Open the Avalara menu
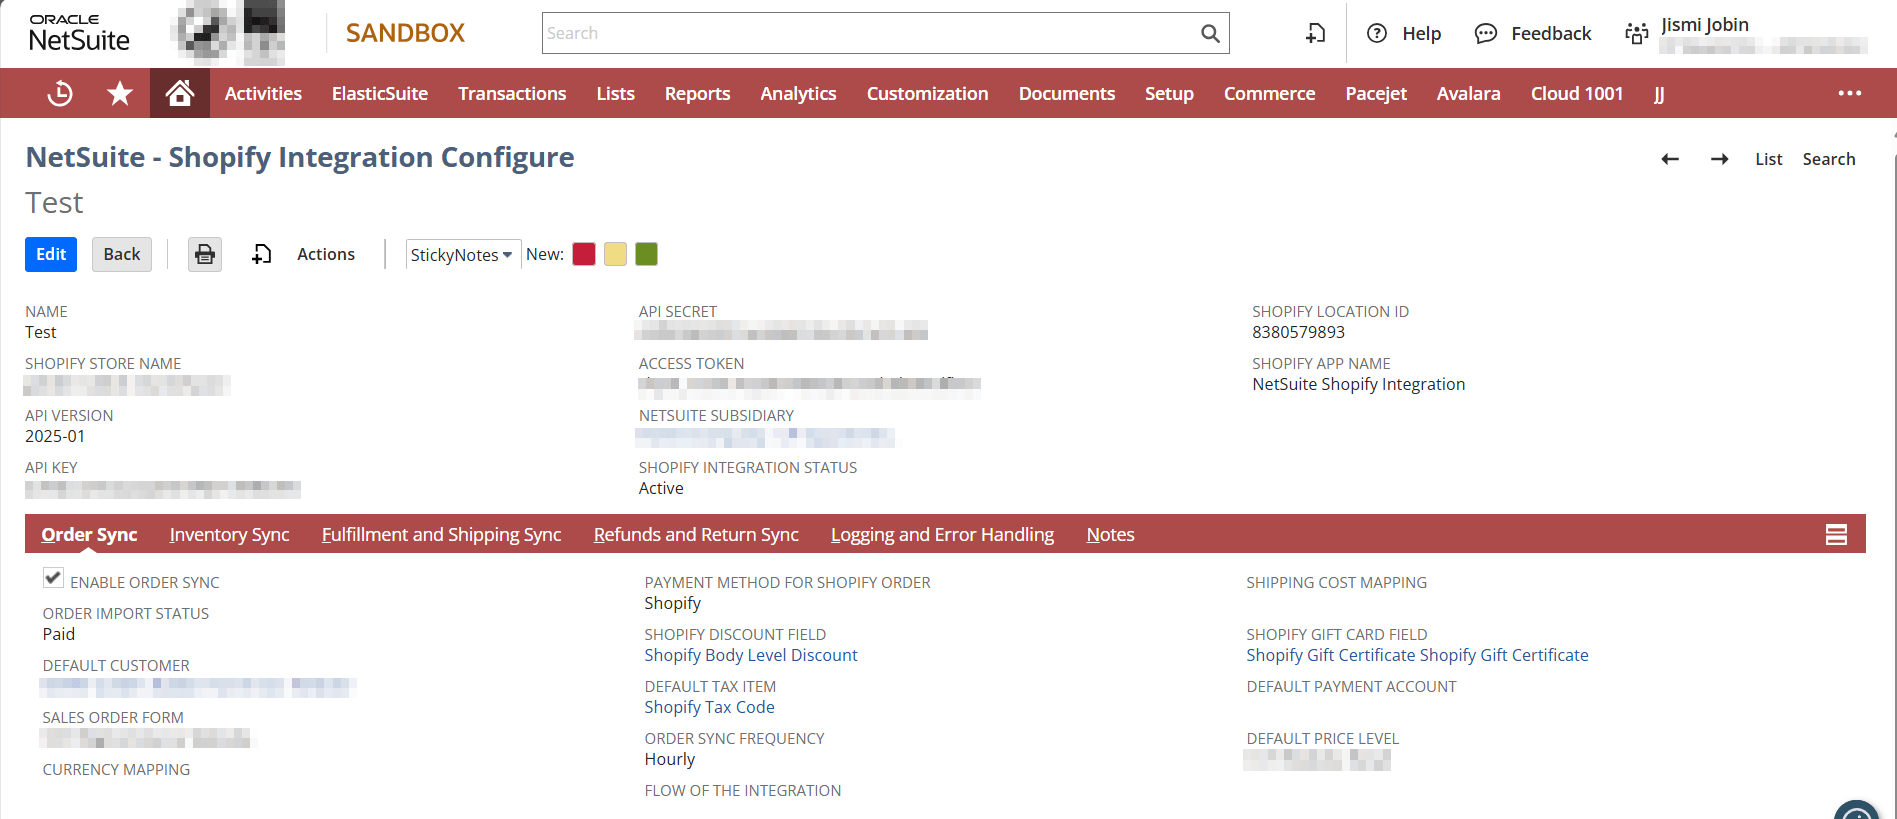This screenshot has width=1897, height=819. pos(1468,93)
